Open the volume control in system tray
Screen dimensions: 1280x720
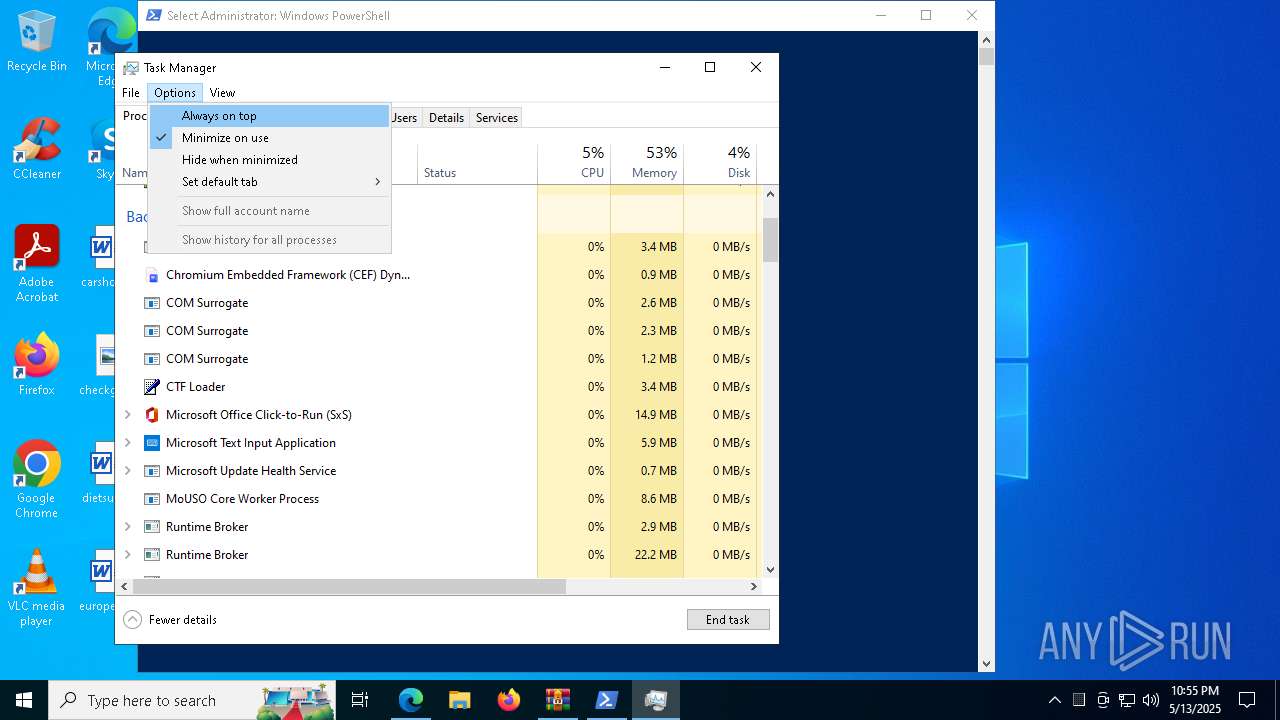coord(1151,700)
